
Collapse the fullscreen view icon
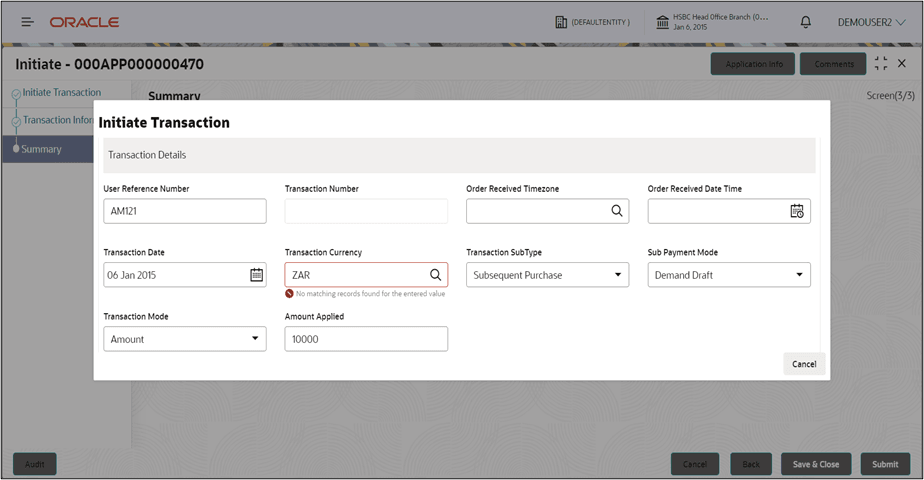click(880, 64)
